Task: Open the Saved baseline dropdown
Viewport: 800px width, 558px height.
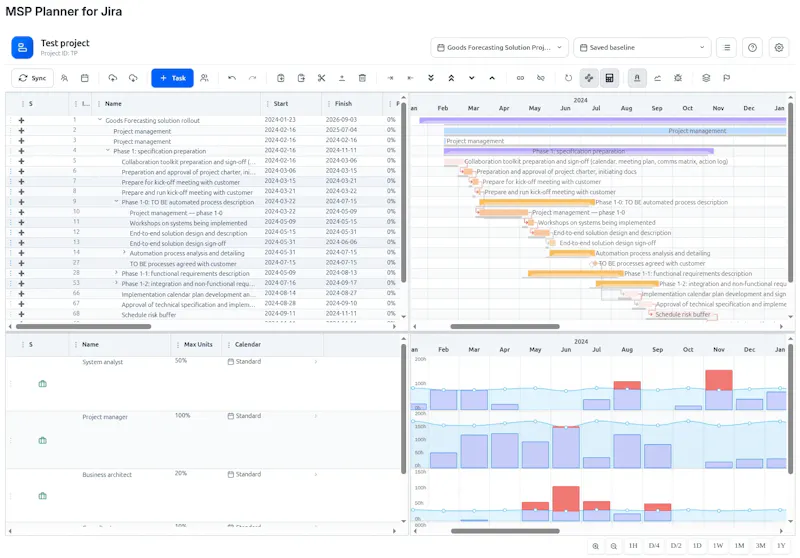Action: 642,47
